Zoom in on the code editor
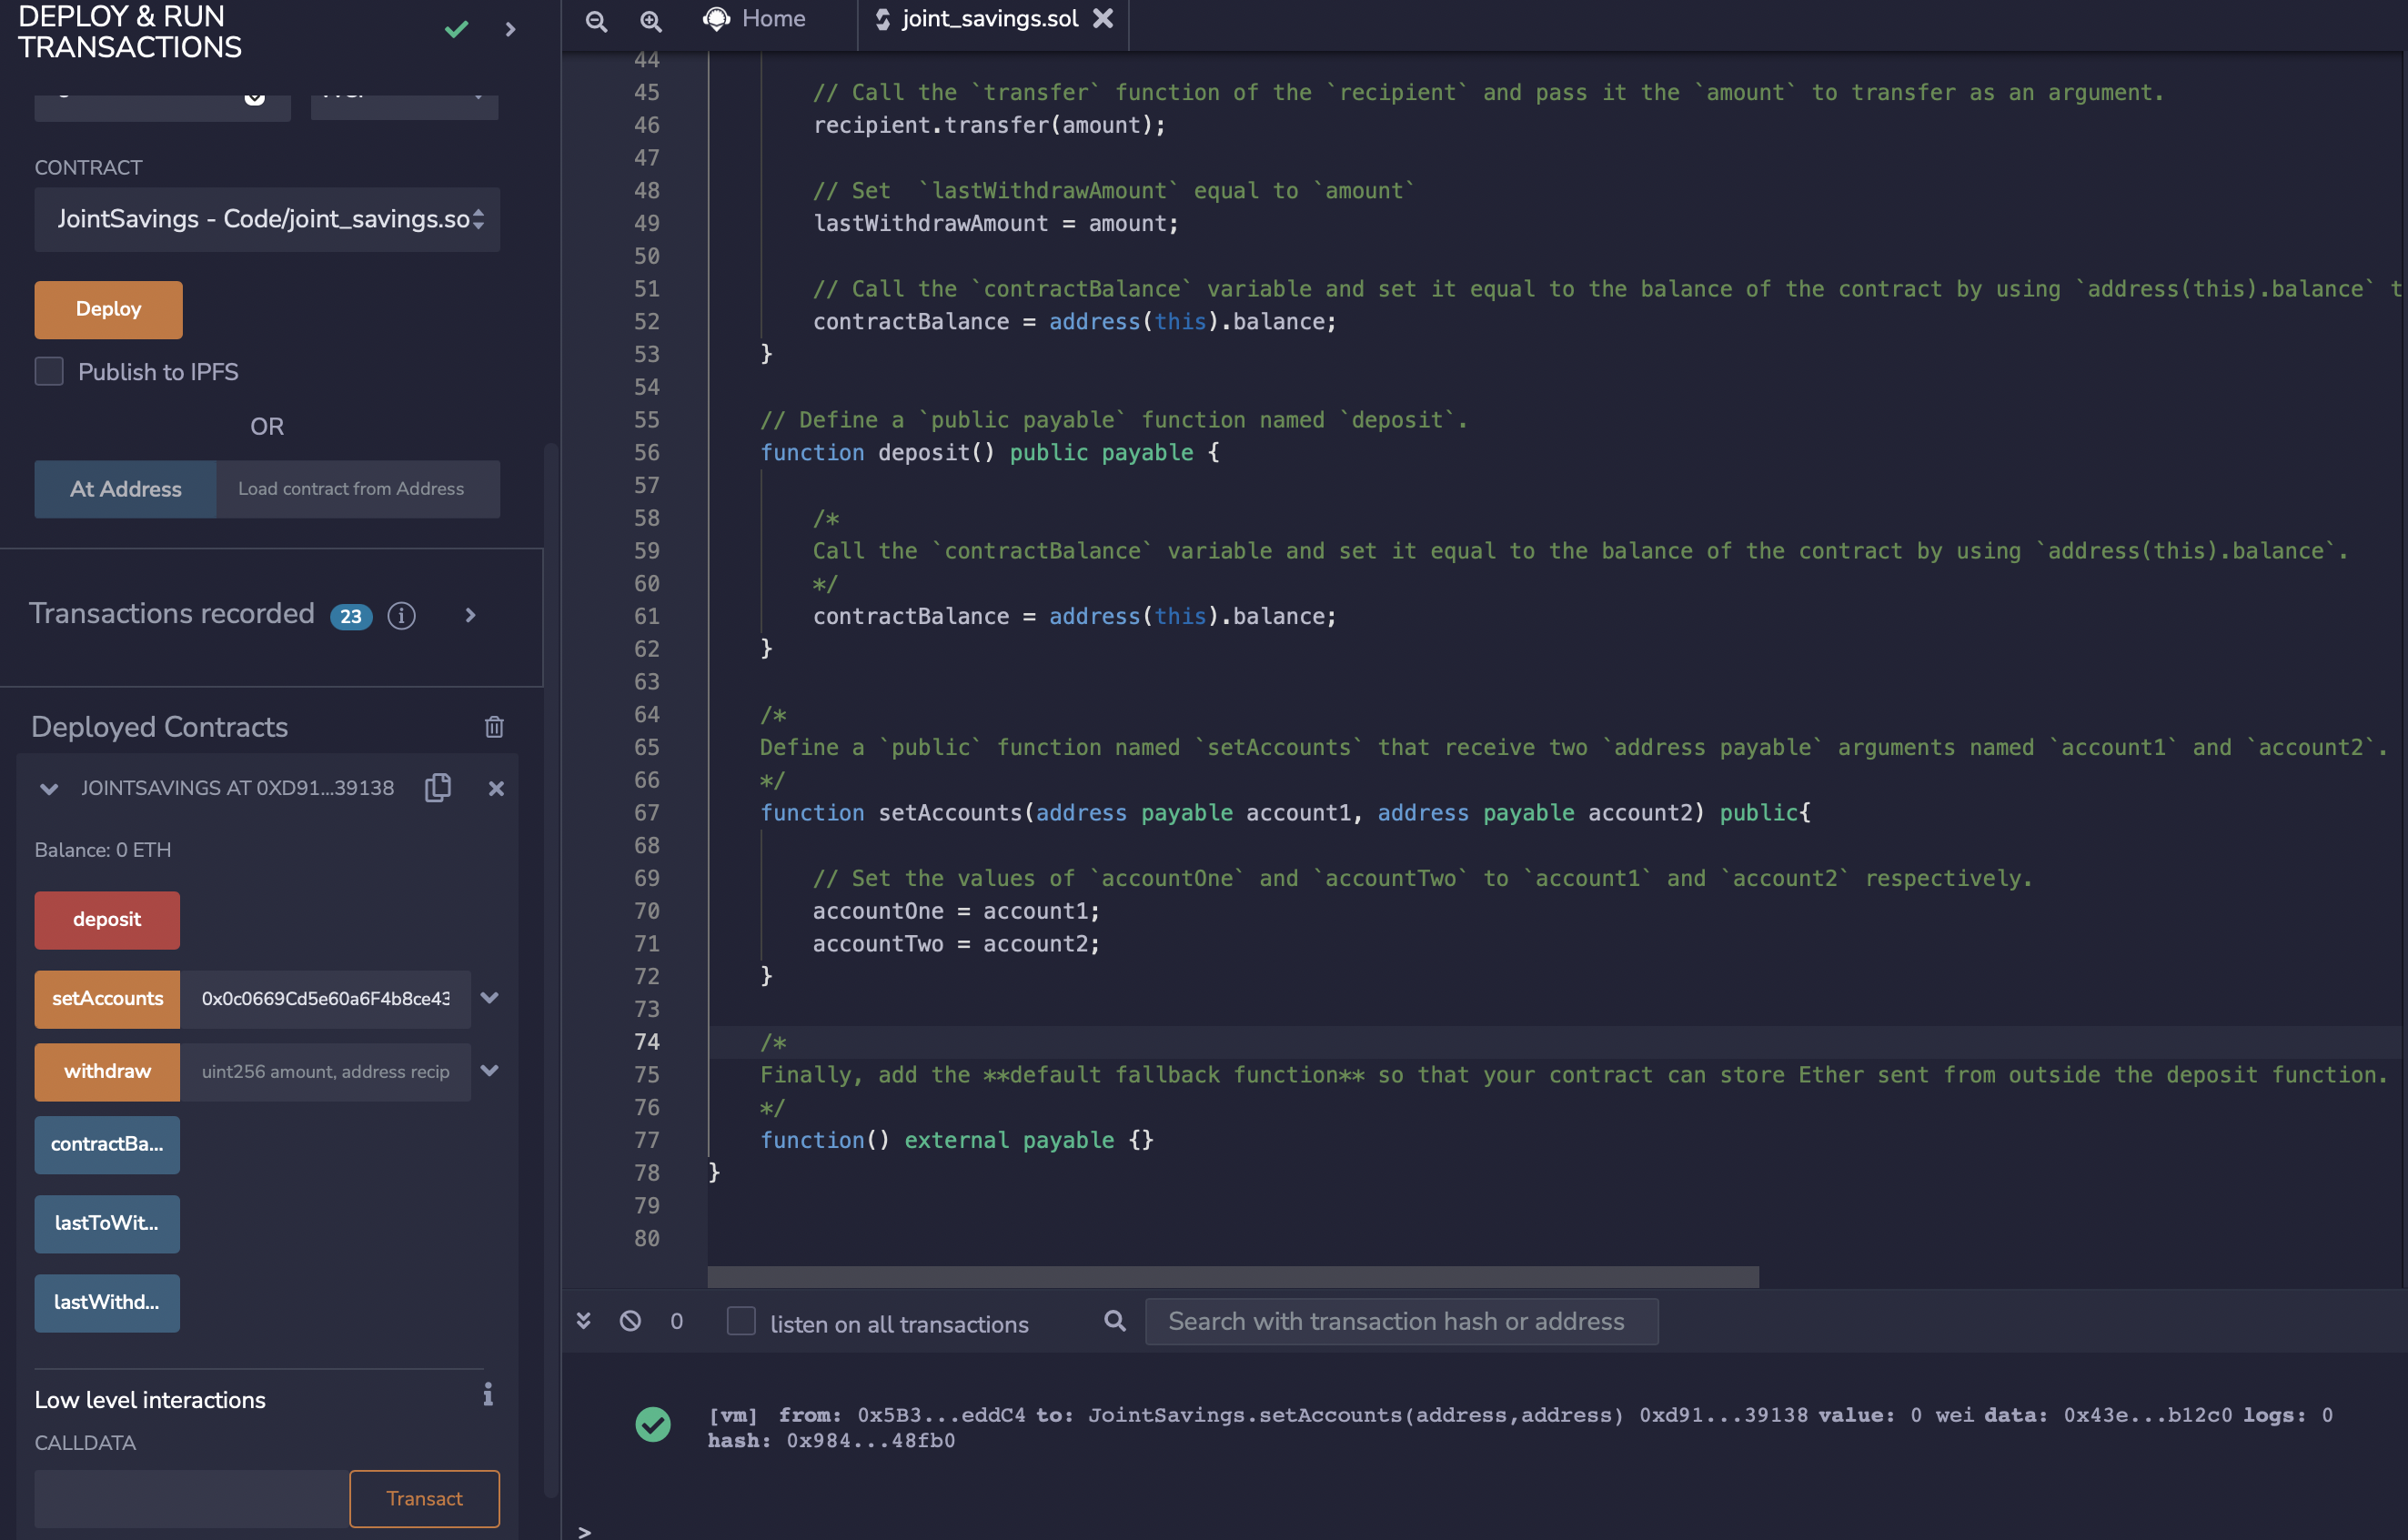The height and width of the screenshot is (1540, 2408). (x=650, y=20)
